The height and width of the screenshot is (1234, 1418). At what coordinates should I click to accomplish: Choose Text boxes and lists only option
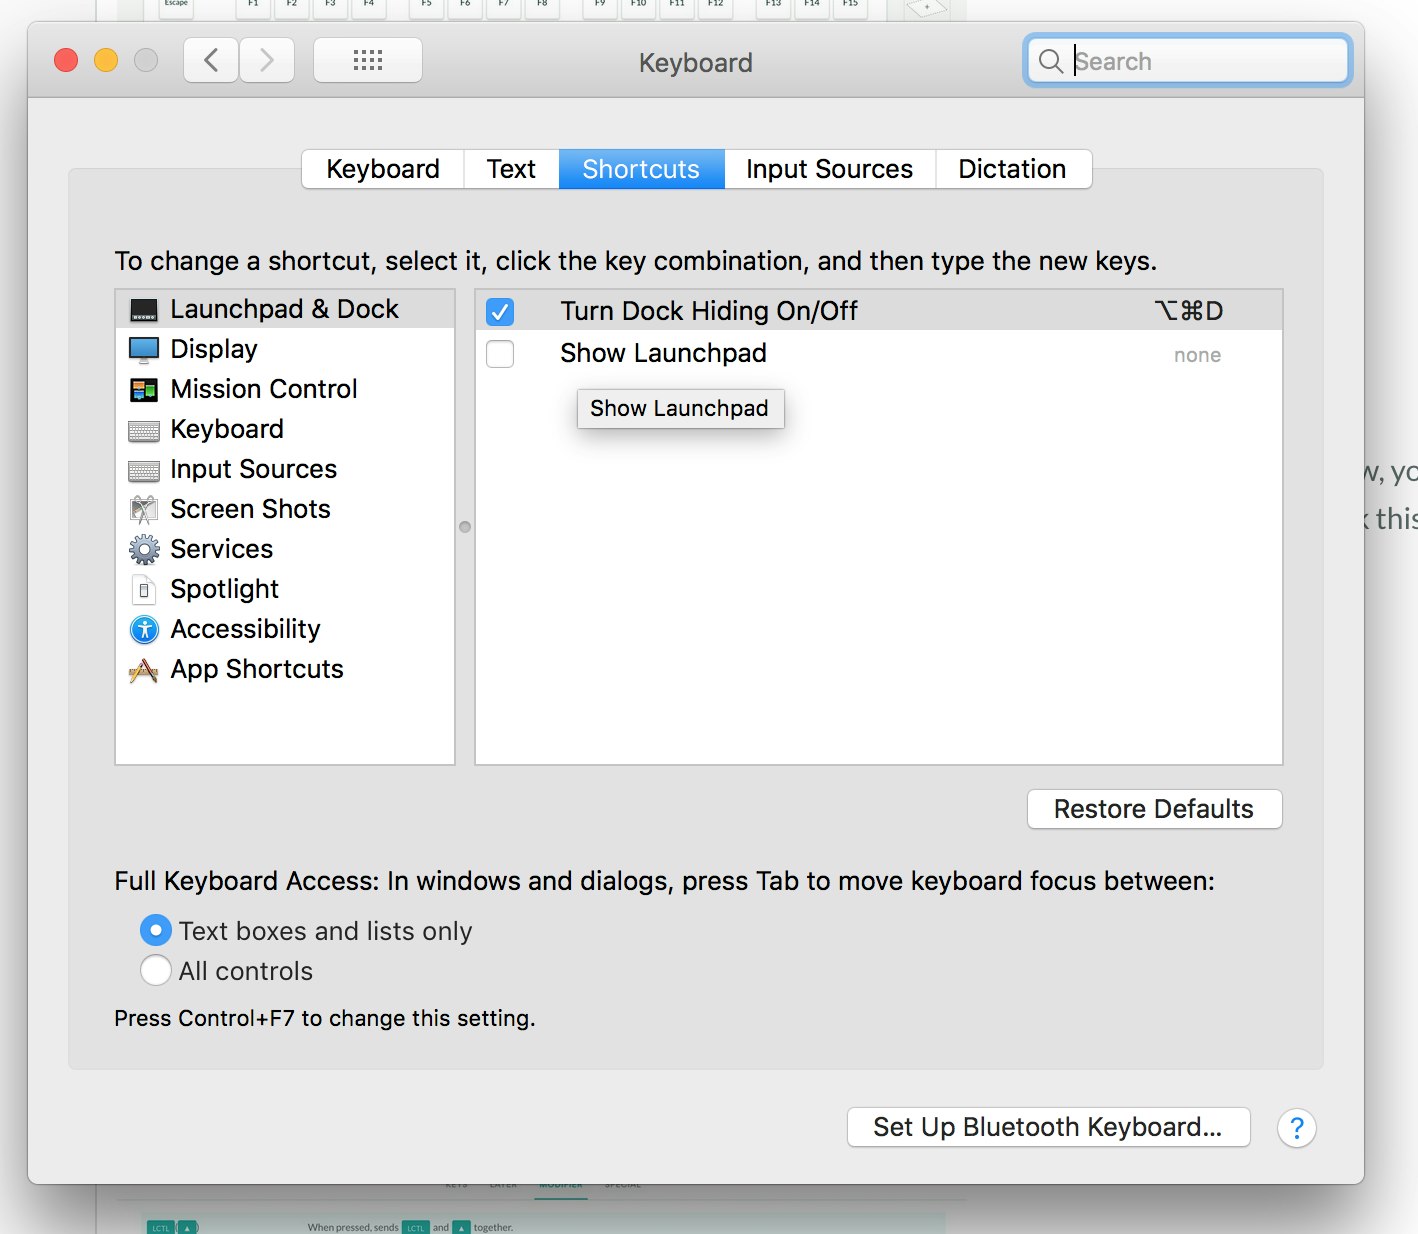[x=156, y=930]
